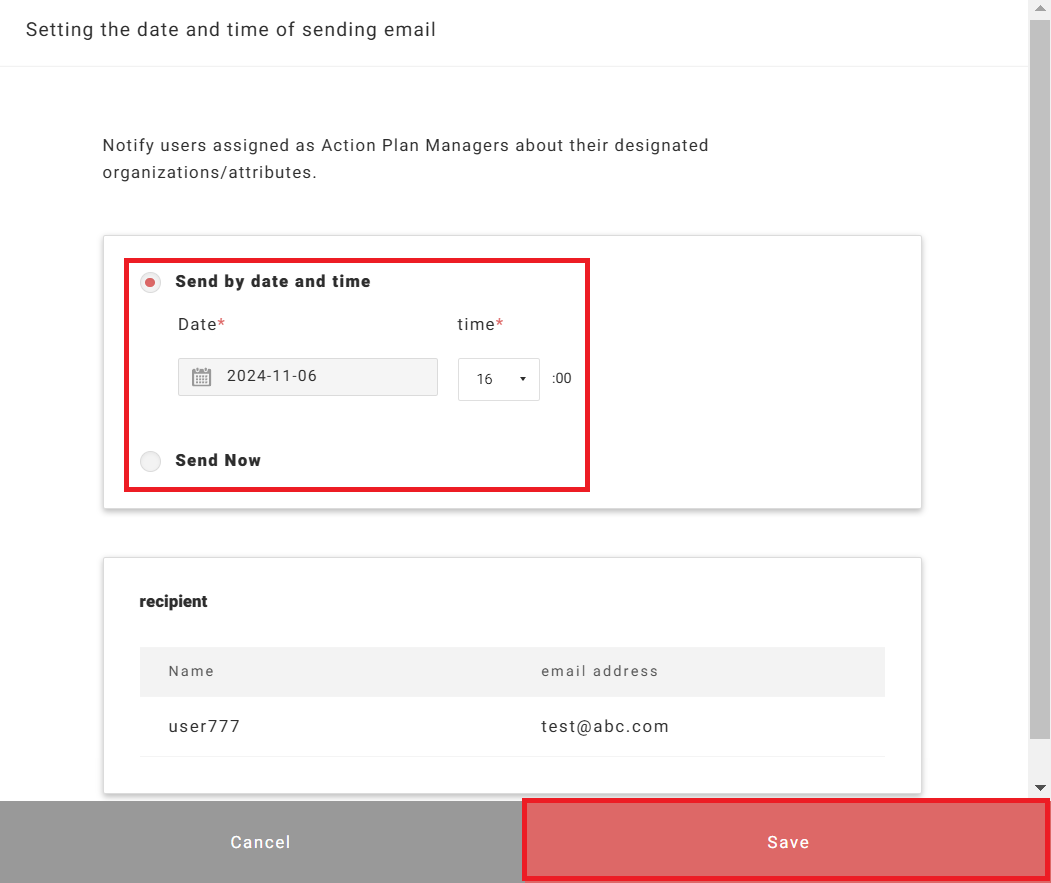Click the 'recipient' section heading
This screenshot has height=883, width=1051.
point(174,602)
